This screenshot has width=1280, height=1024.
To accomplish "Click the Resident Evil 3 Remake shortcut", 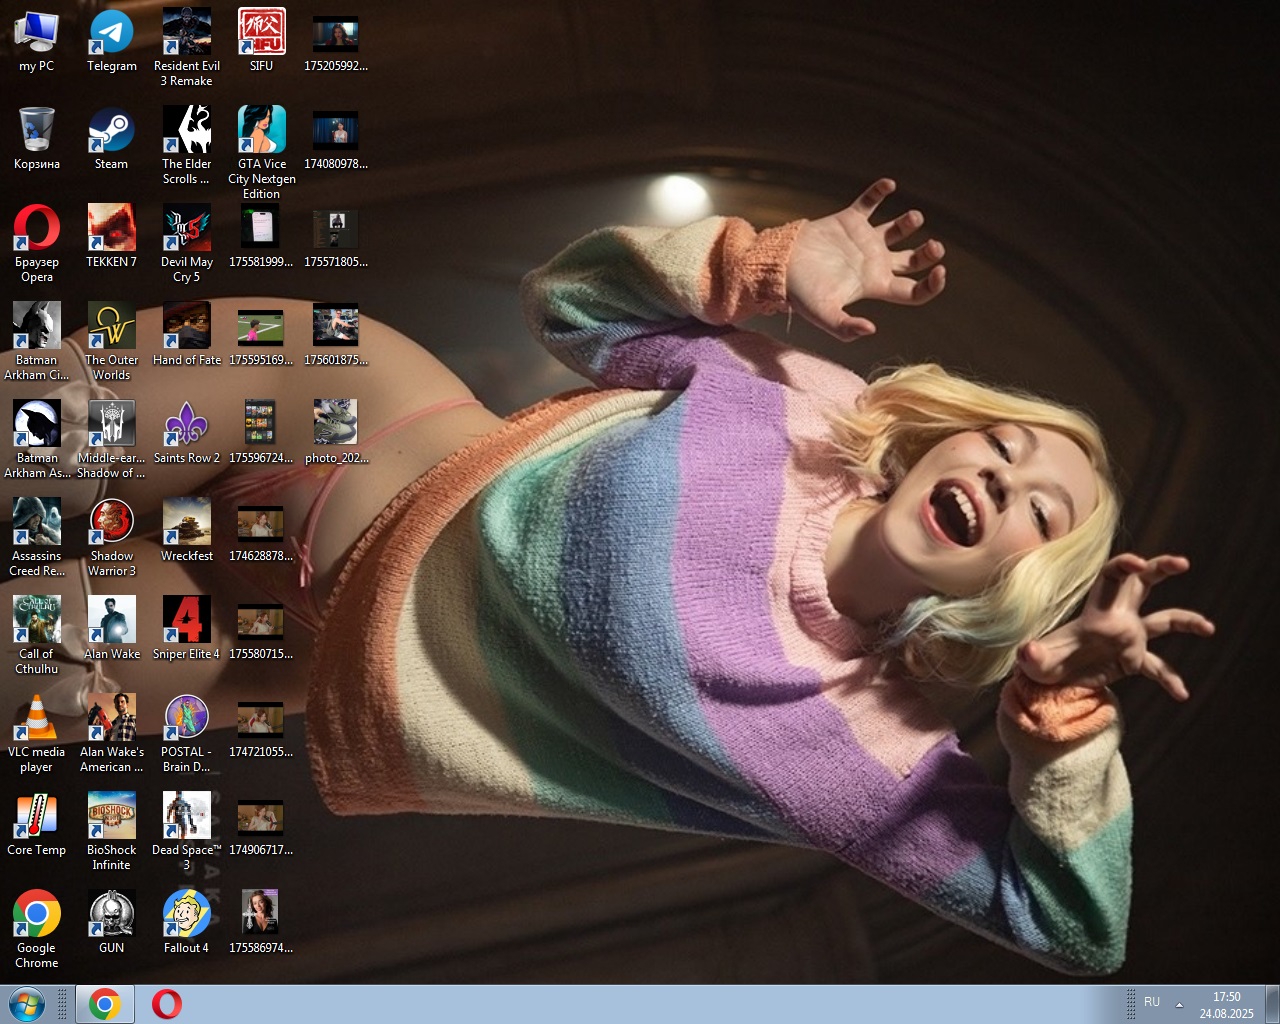I will coord(187,34).
